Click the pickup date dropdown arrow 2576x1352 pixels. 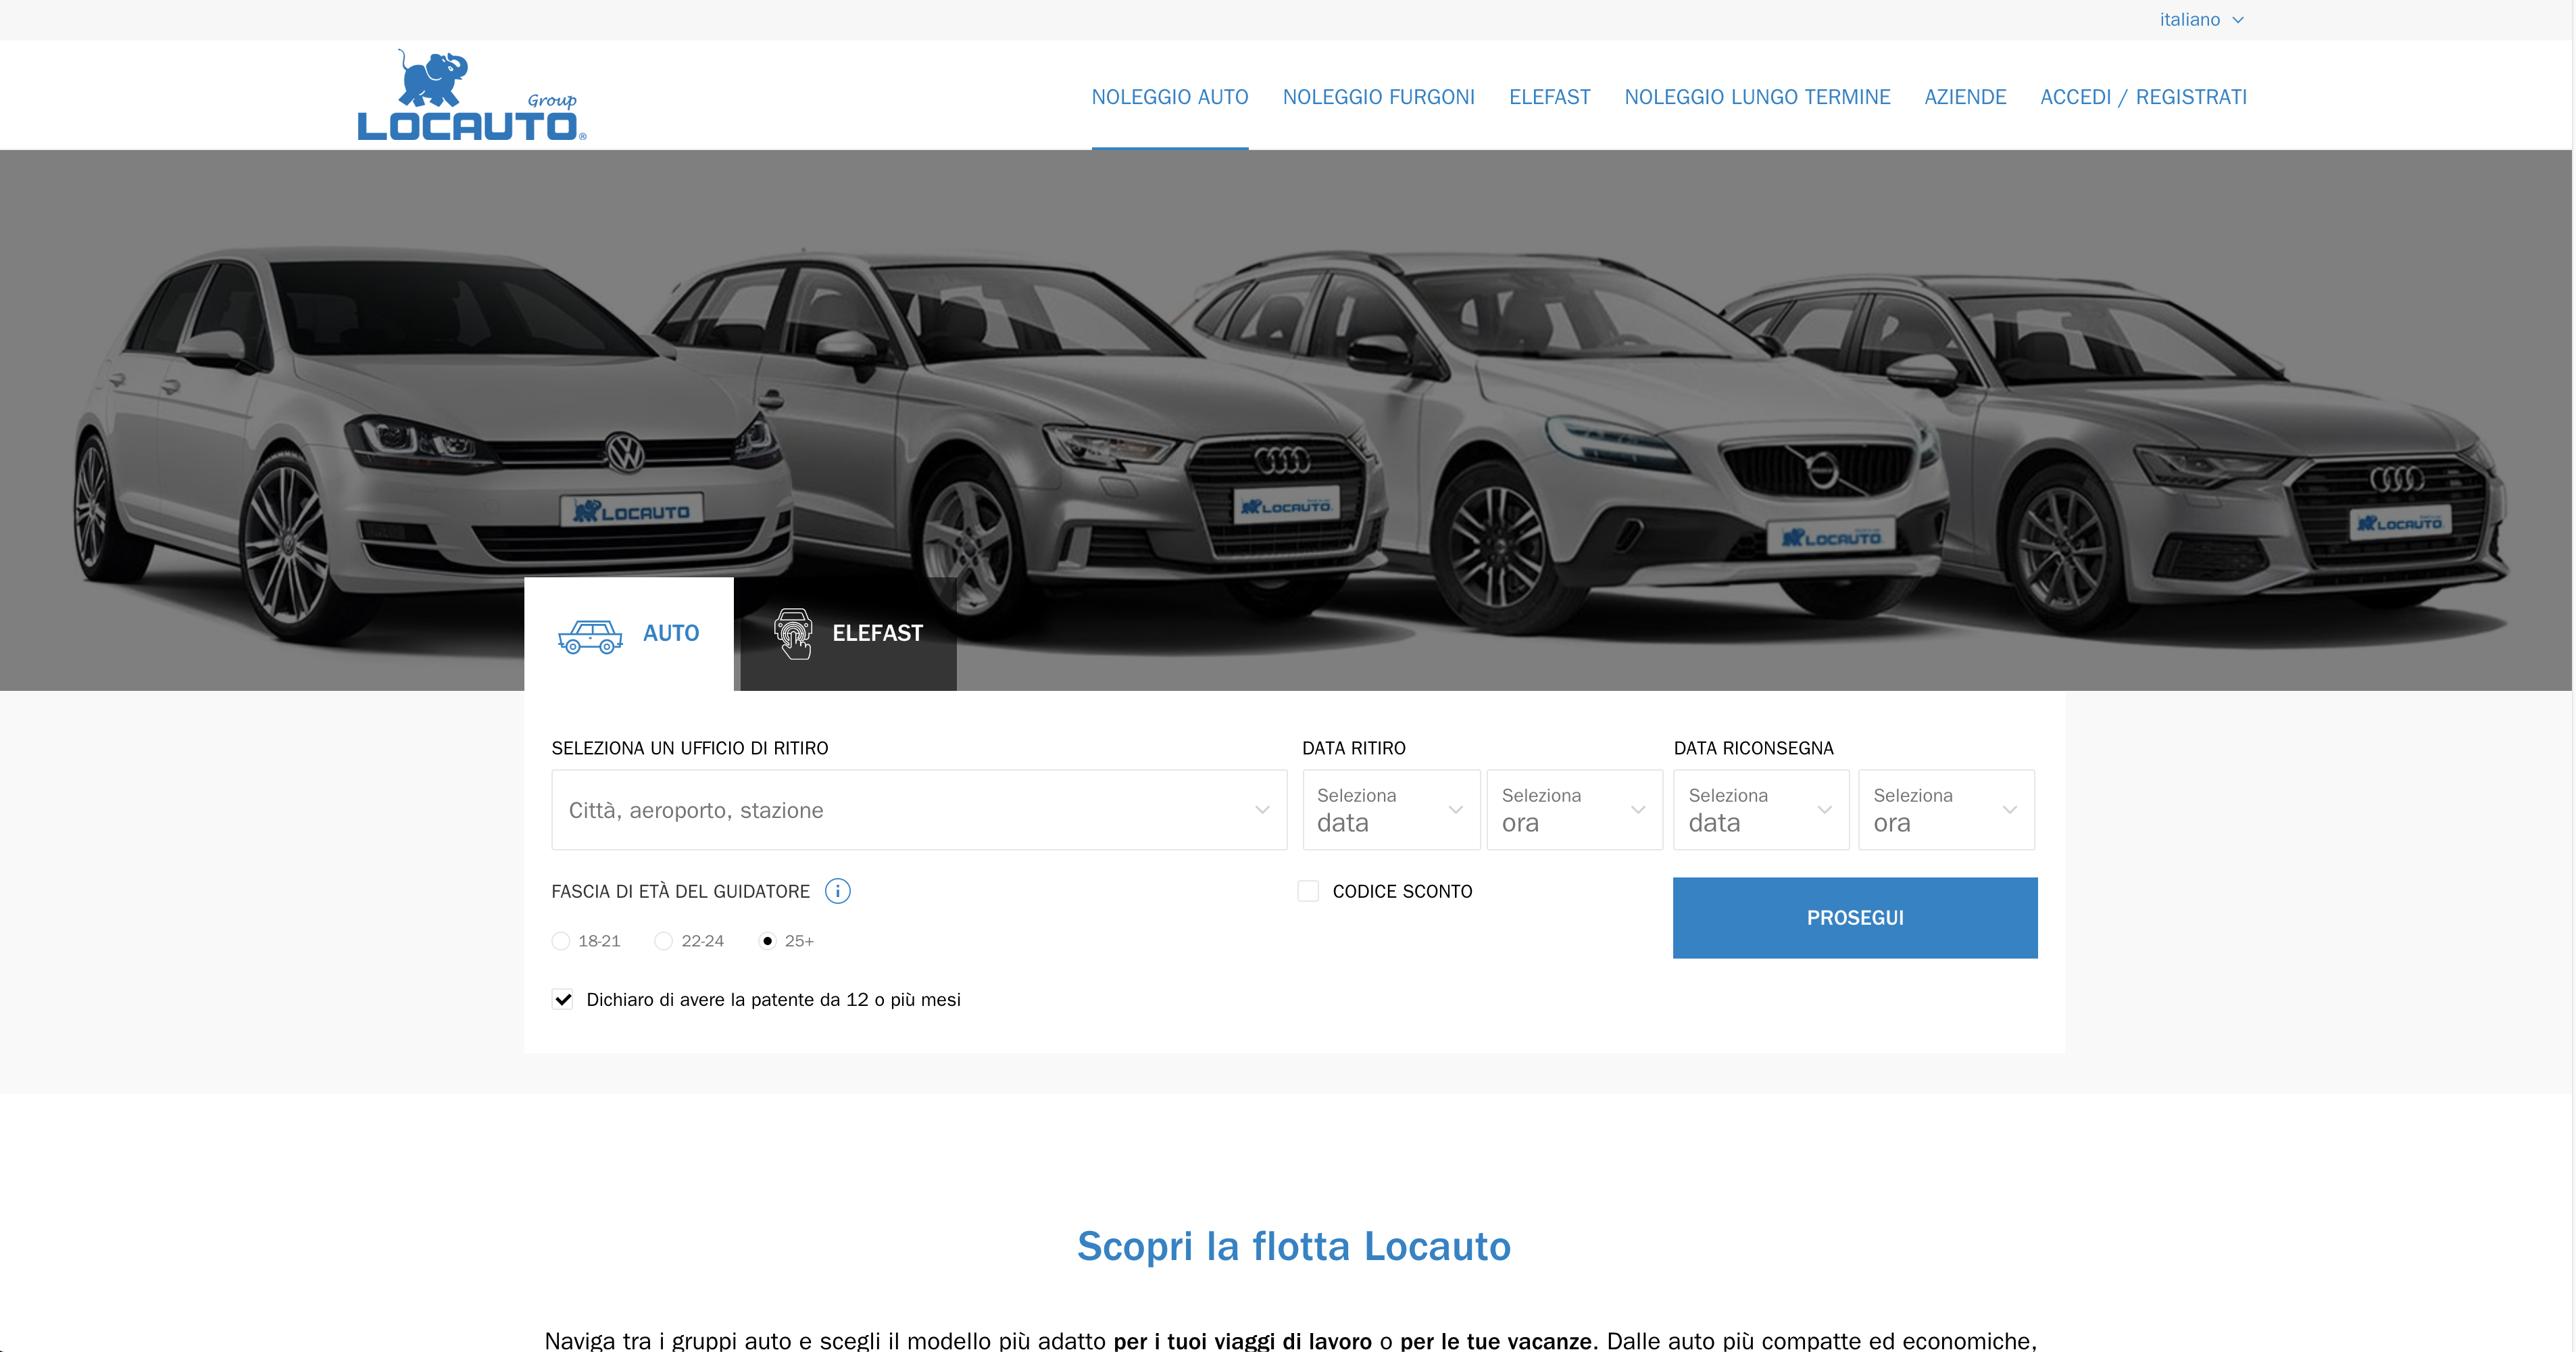pyautogui.click(x=1456, y=810)
